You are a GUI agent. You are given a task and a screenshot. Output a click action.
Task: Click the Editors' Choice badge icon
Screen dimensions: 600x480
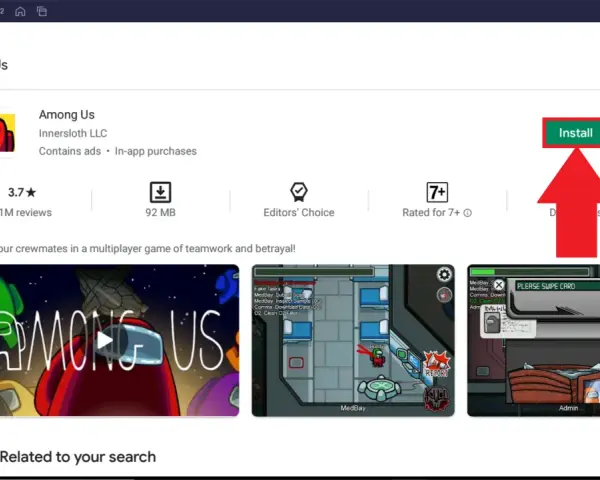298,192
